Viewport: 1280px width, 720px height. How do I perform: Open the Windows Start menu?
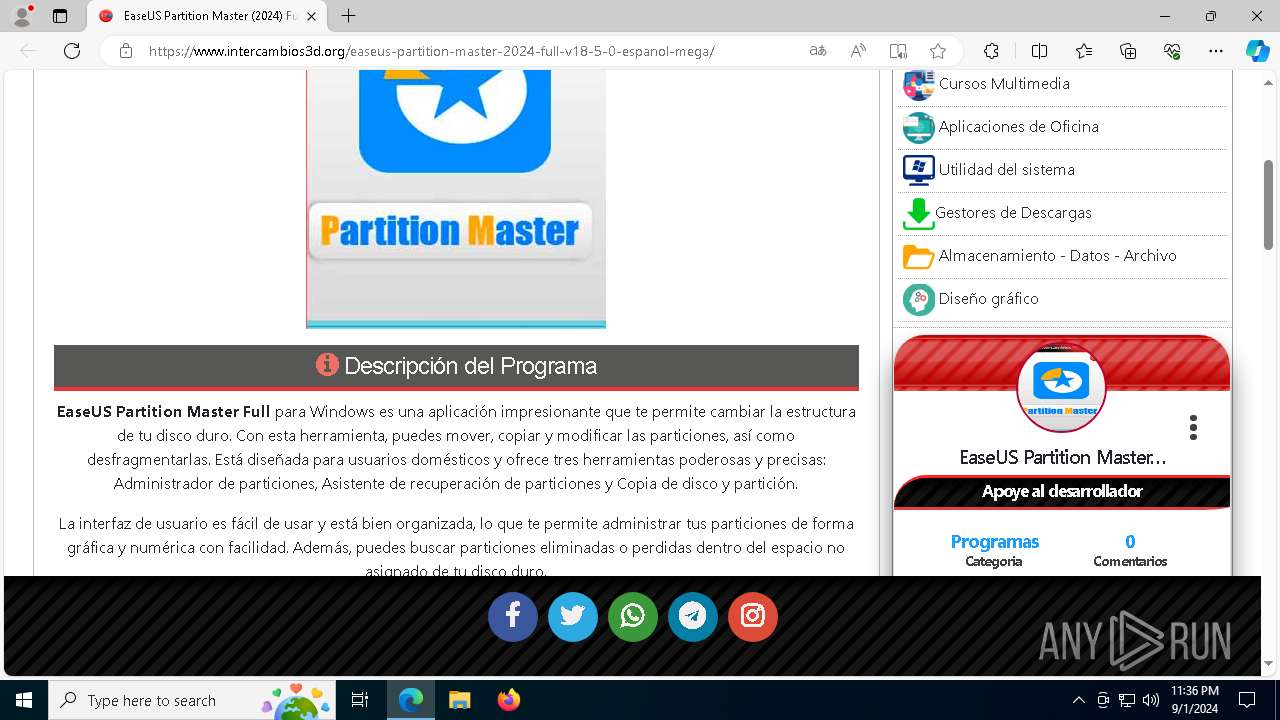(x=23, y=700)
